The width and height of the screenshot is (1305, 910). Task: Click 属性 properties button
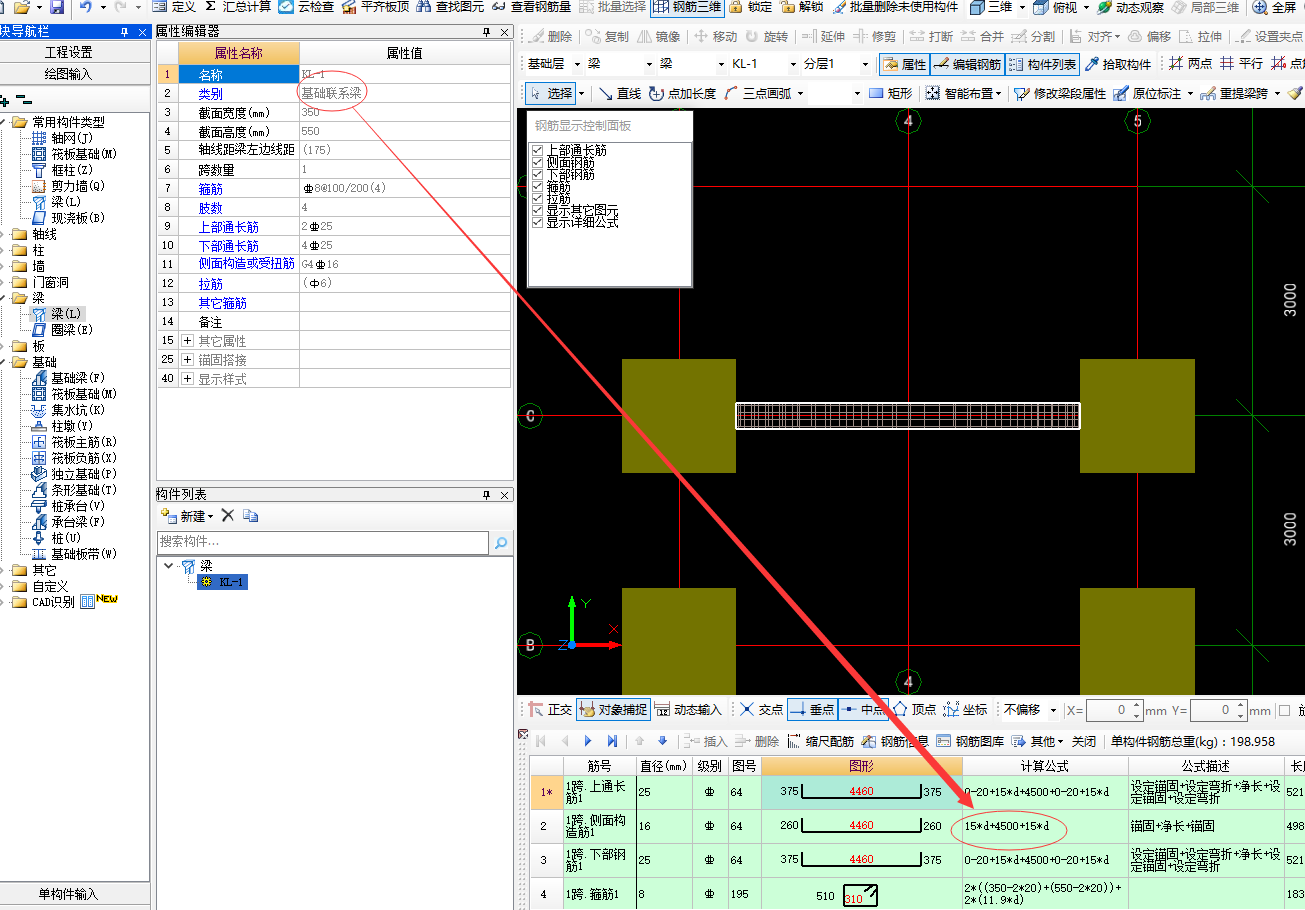(904, 64)
